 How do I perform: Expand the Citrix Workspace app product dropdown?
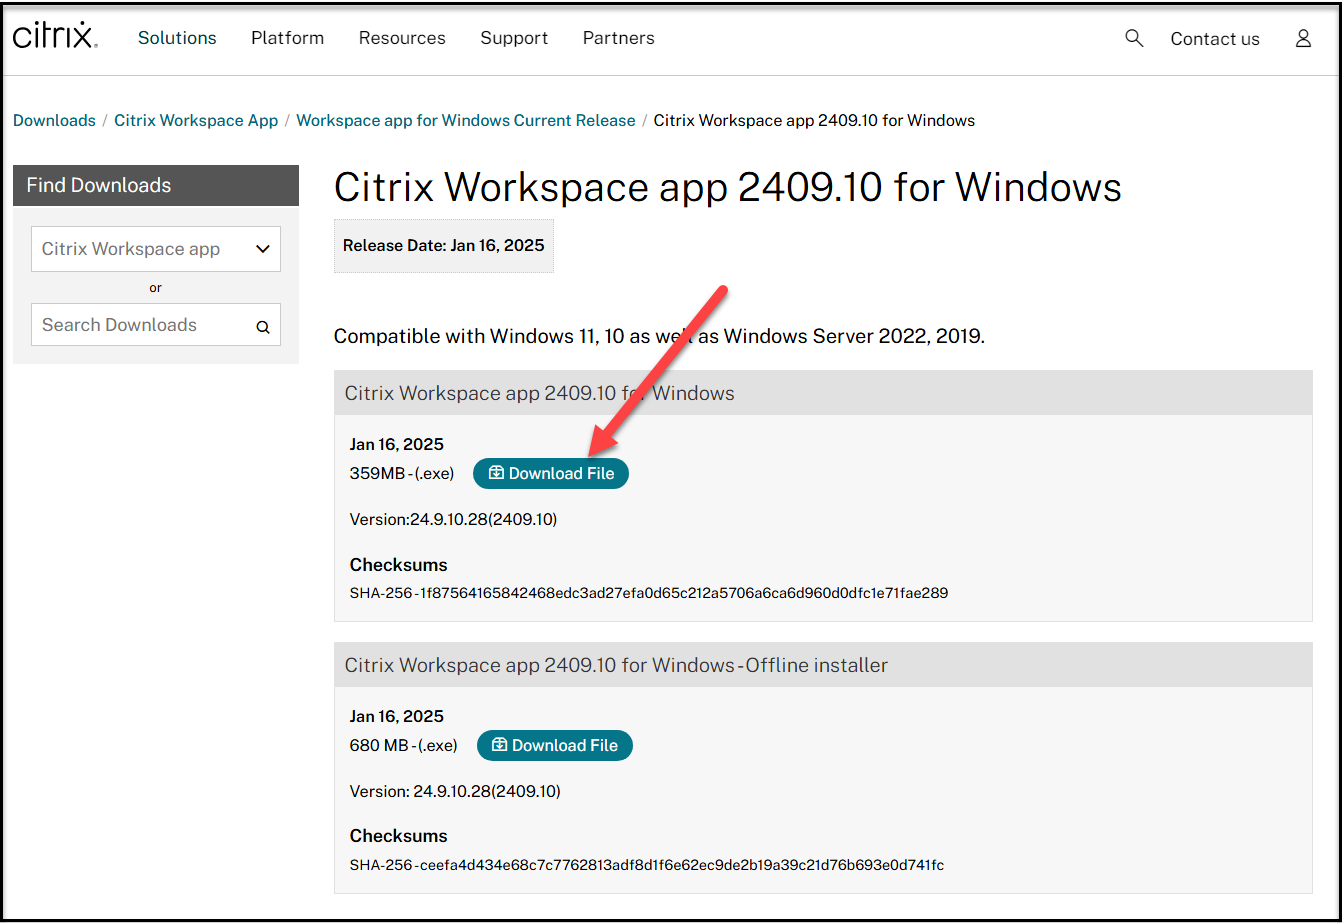pyautogui.click(x=156, y=249)
